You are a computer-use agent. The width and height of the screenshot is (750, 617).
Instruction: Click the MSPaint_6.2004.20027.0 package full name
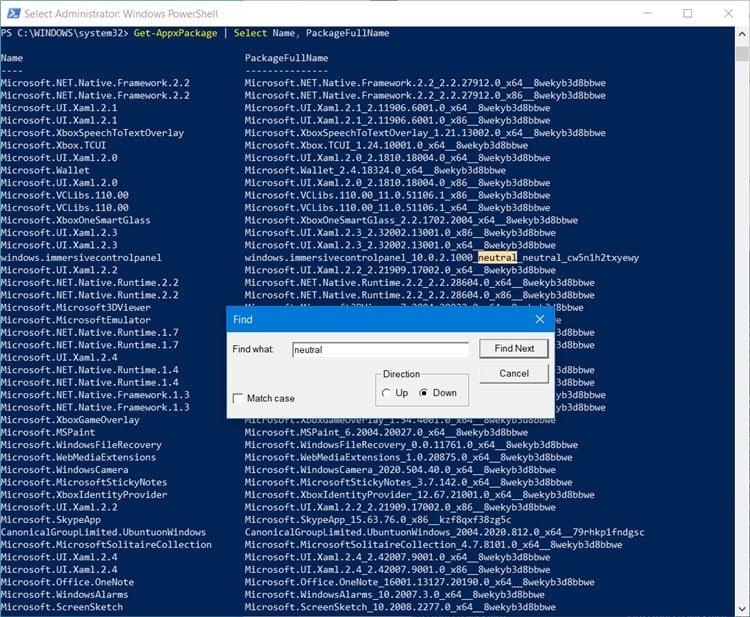(386, 432)
